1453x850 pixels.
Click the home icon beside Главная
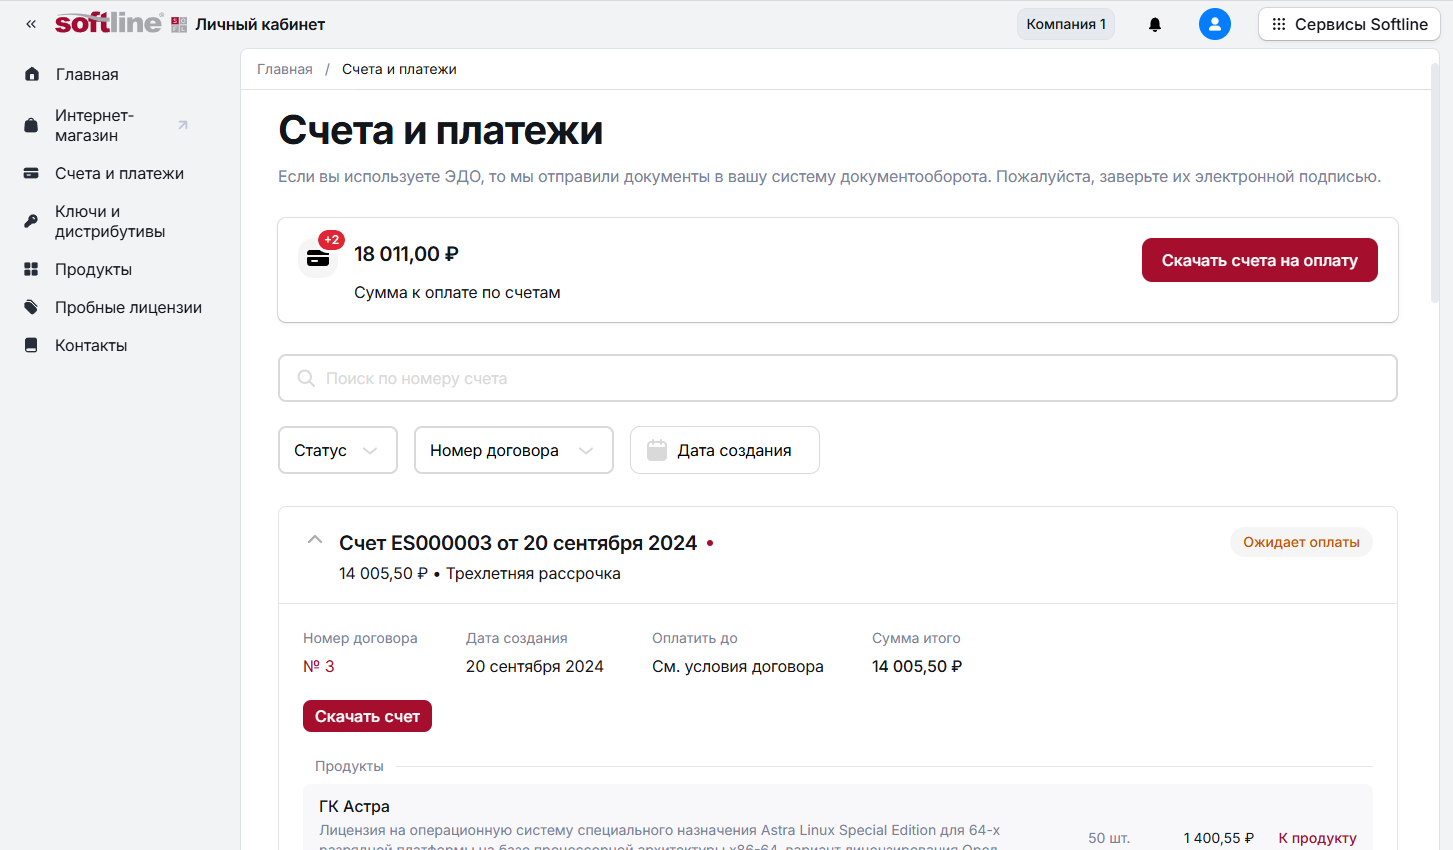[x=32, y=74]
